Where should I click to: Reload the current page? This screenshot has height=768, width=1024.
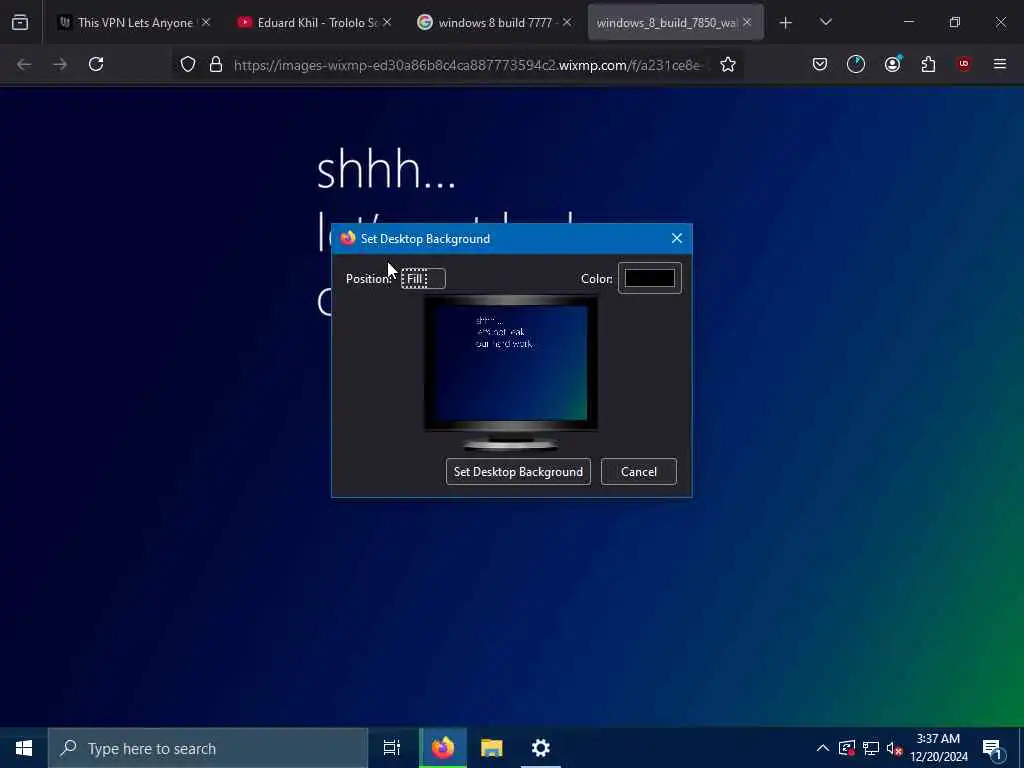tap(96, 64)
